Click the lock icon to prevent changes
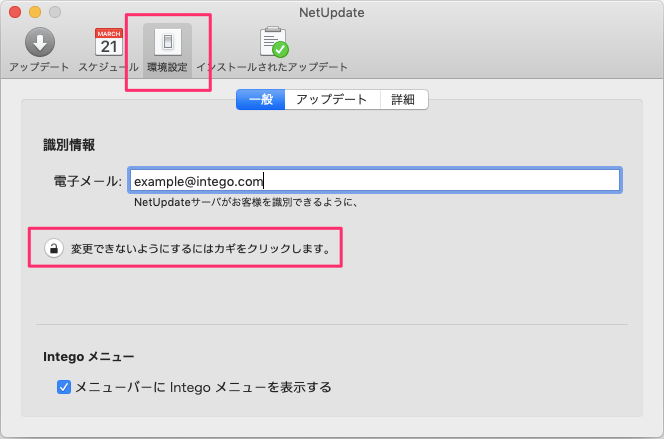664x439 pixels. (54, 248)
